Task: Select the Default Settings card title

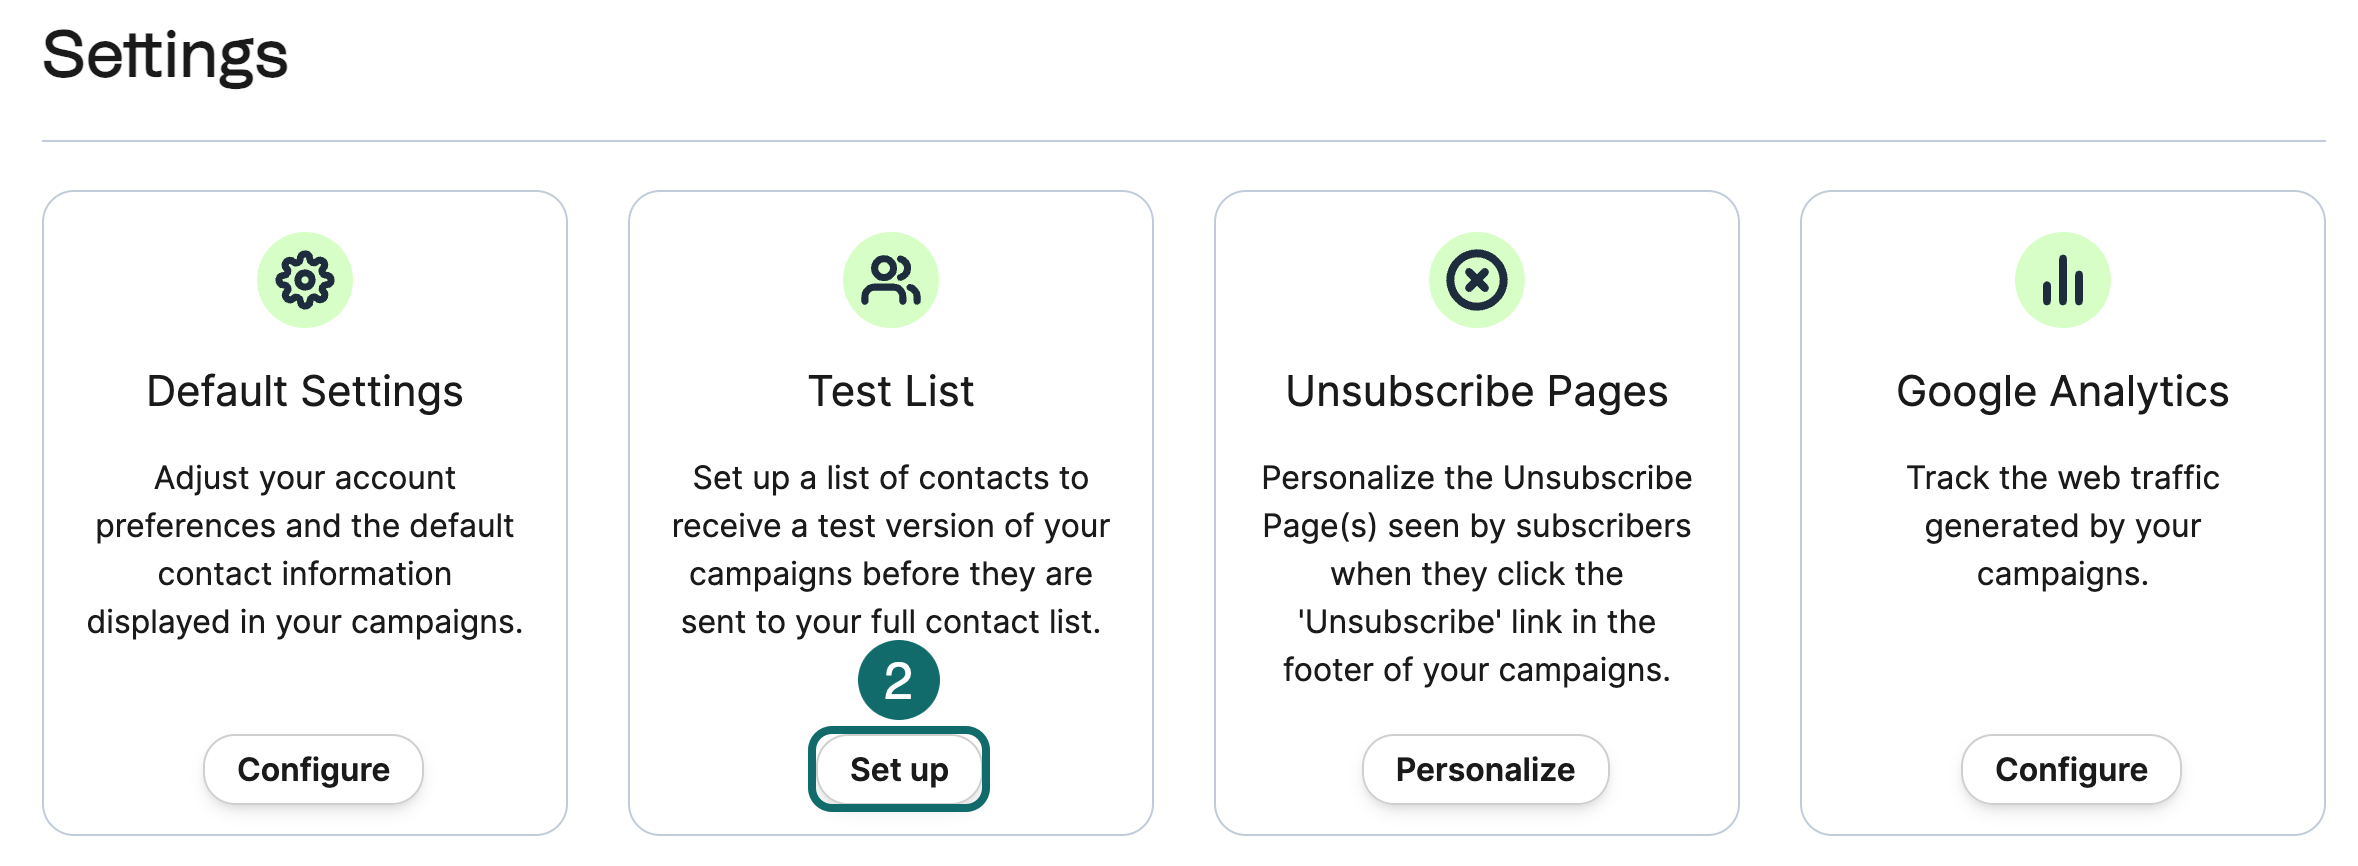Action: pos(305,391)
